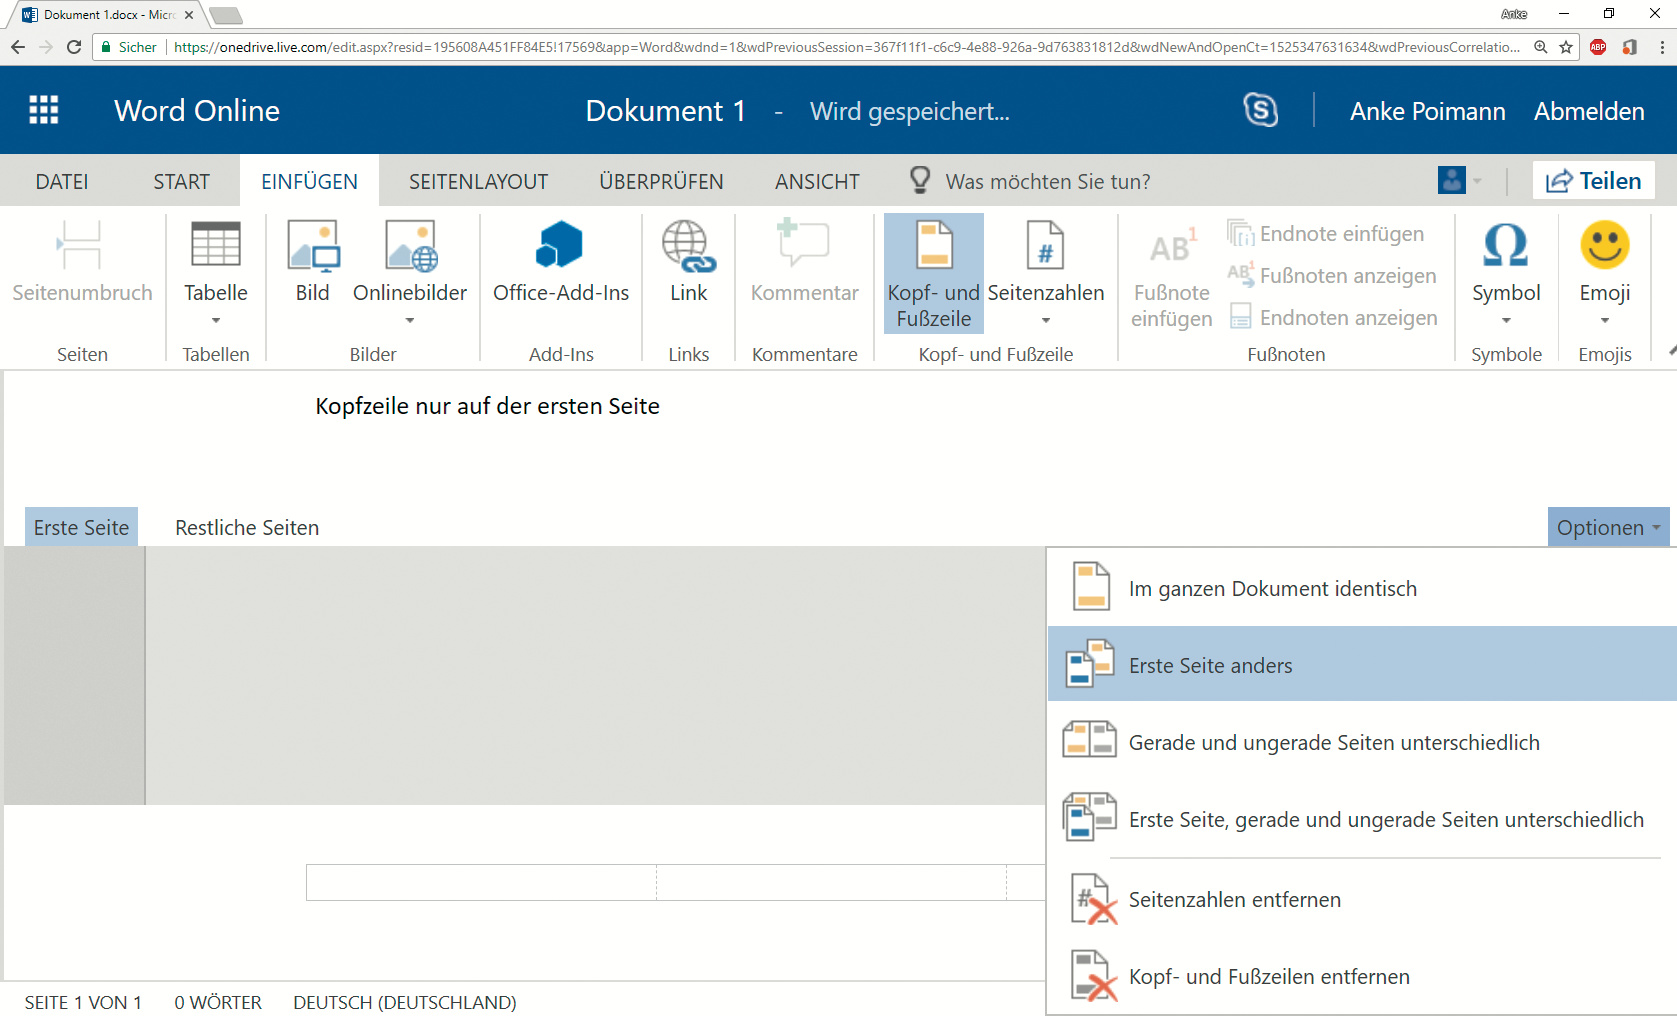Bookmark this page with the star
This screenshot has width=1677, height=1016.
pyautogui.click(x=1566, y=47)
